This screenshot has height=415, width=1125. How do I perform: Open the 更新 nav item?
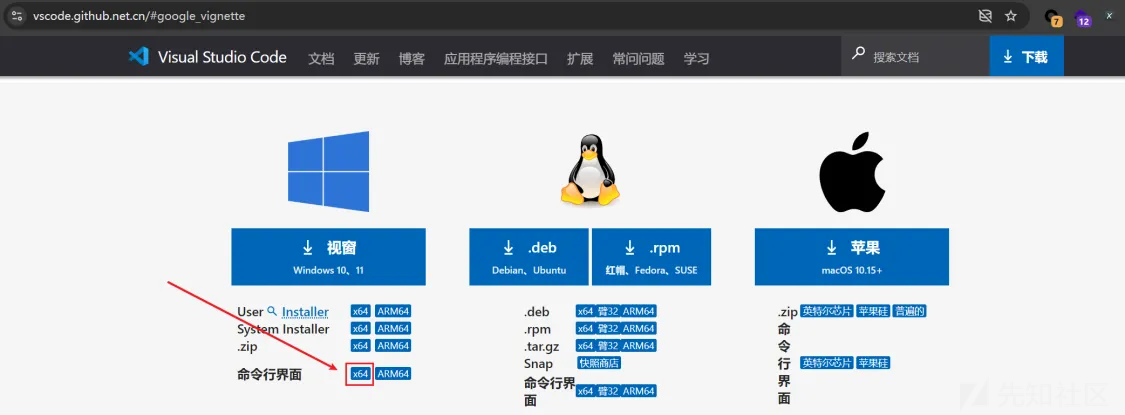click(x=367, y=59)
